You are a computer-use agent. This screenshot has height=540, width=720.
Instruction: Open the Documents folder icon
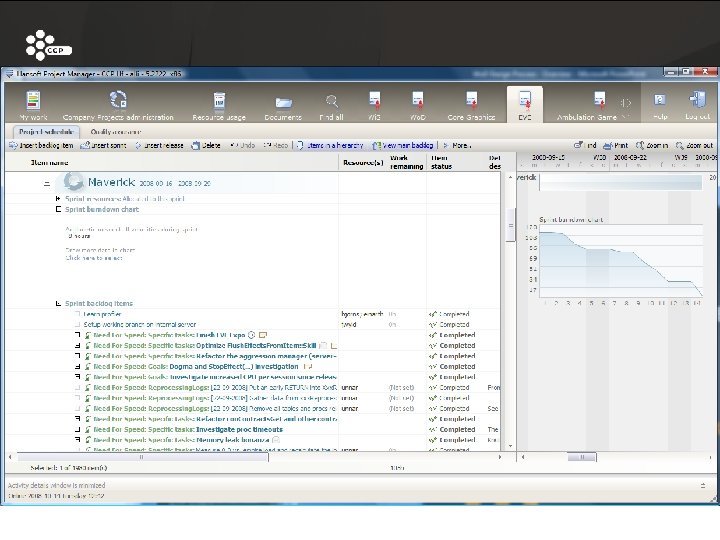click(283, 103)
